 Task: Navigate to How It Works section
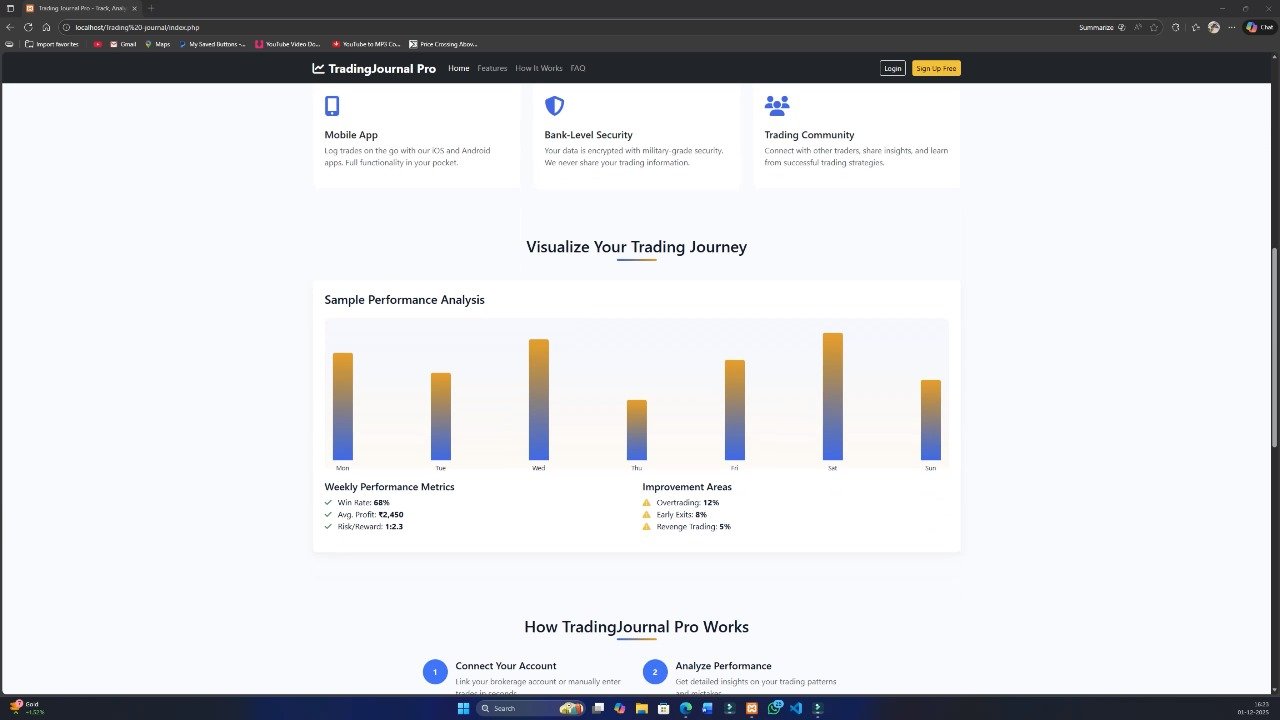(x=539, y=69)
